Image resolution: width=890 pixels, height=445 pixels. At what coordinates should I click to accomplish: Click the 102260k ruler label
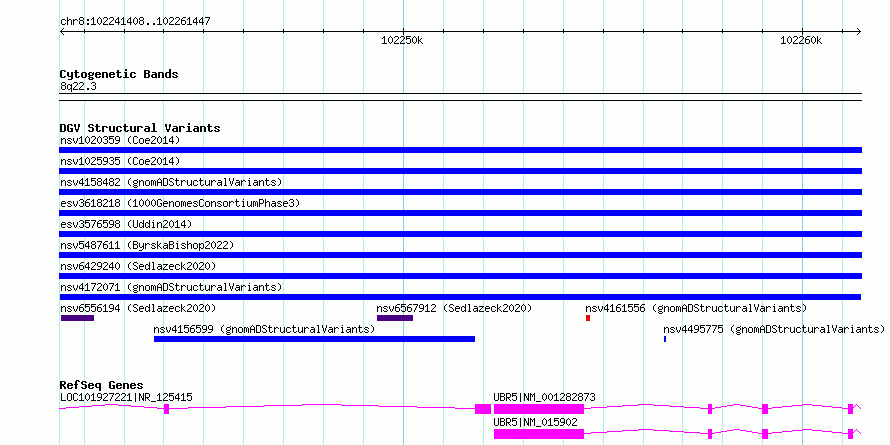coord(801,40)
